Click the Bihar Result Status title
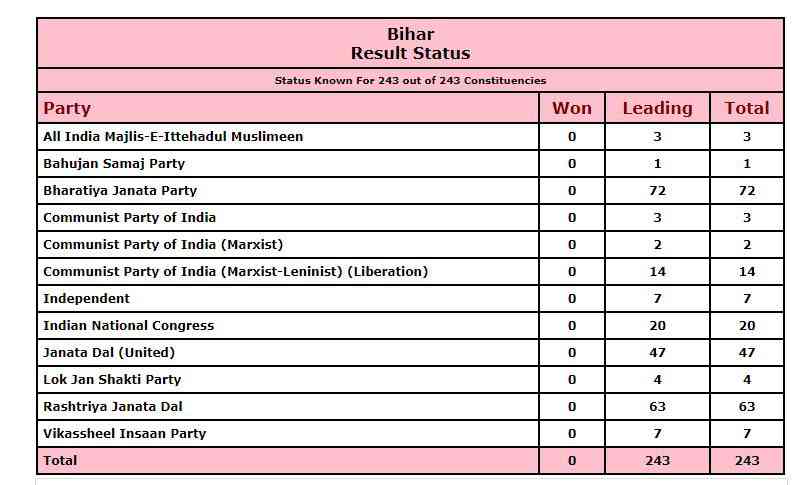Screen dimensions: 798x485 410,44
